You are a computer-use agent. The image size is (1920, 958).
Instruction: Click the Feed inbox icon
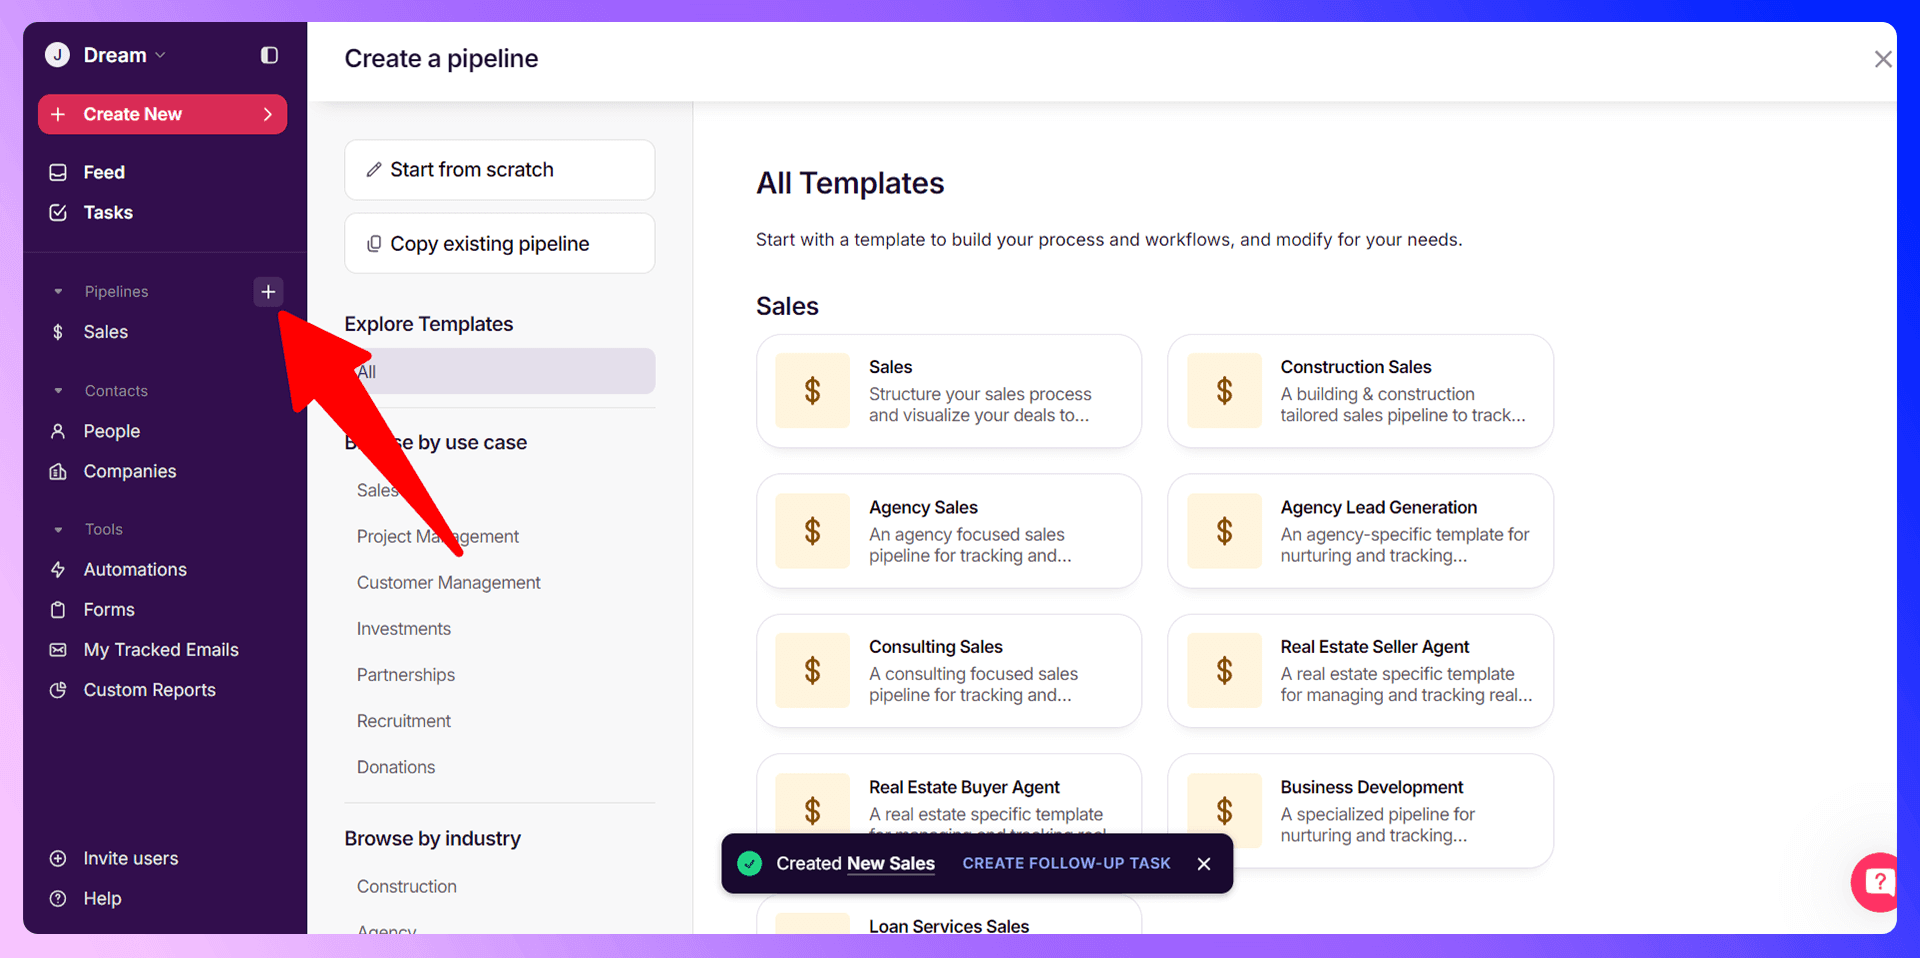(58, 172)
